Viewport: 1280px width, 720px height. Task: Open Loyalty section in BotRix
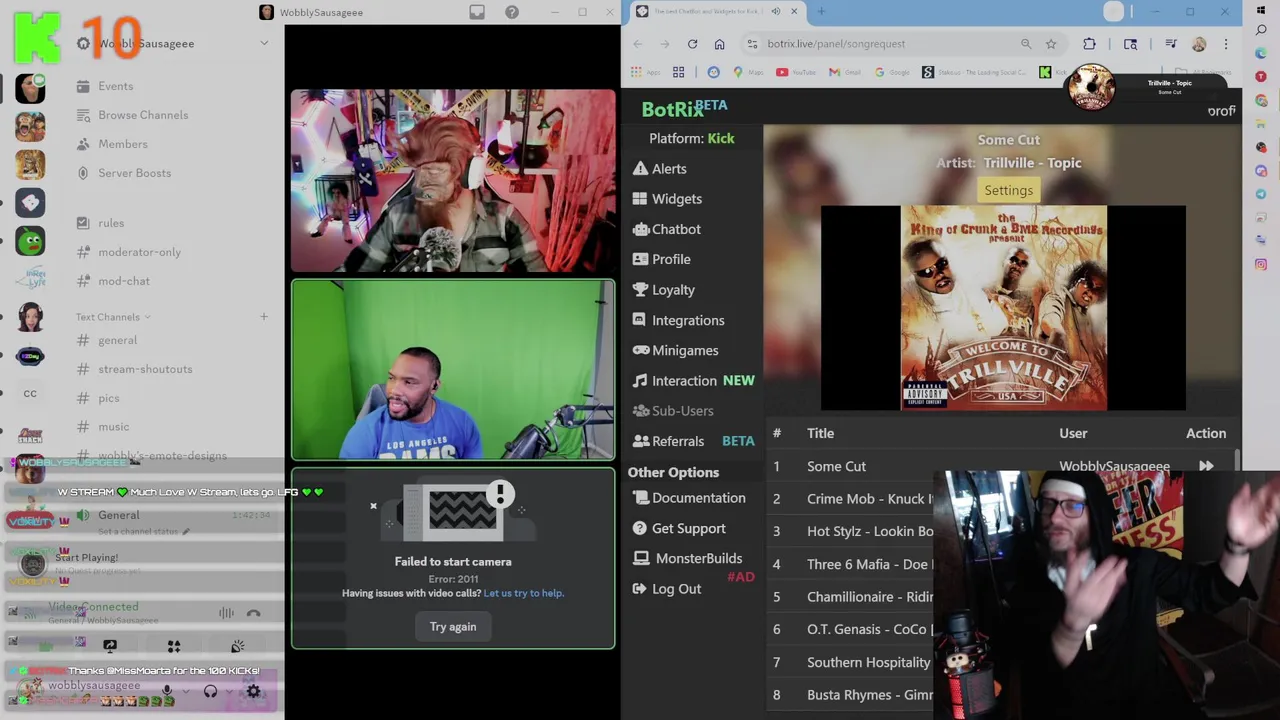pyautogui.click(x=663, y=290)
